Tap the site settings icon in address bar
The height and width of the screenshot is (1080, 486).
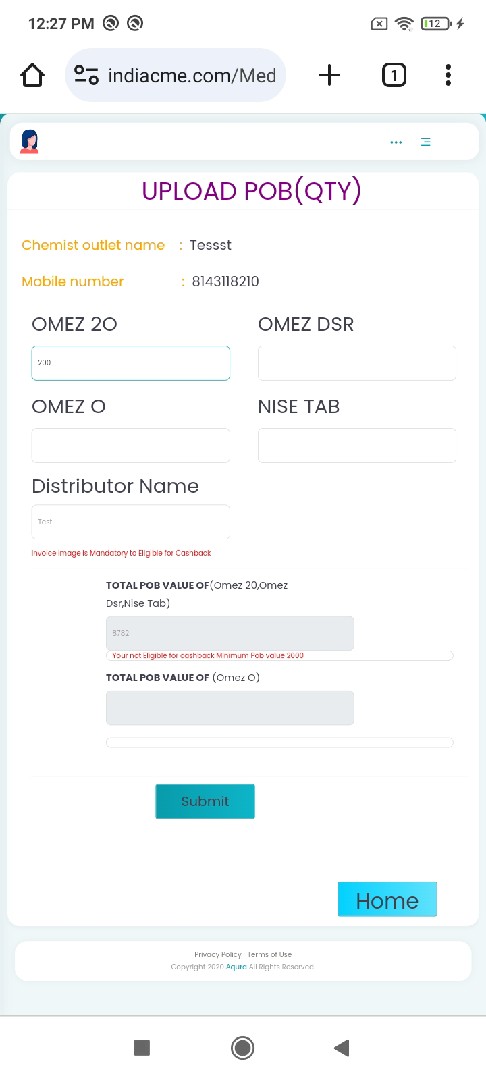coord(86,75)
